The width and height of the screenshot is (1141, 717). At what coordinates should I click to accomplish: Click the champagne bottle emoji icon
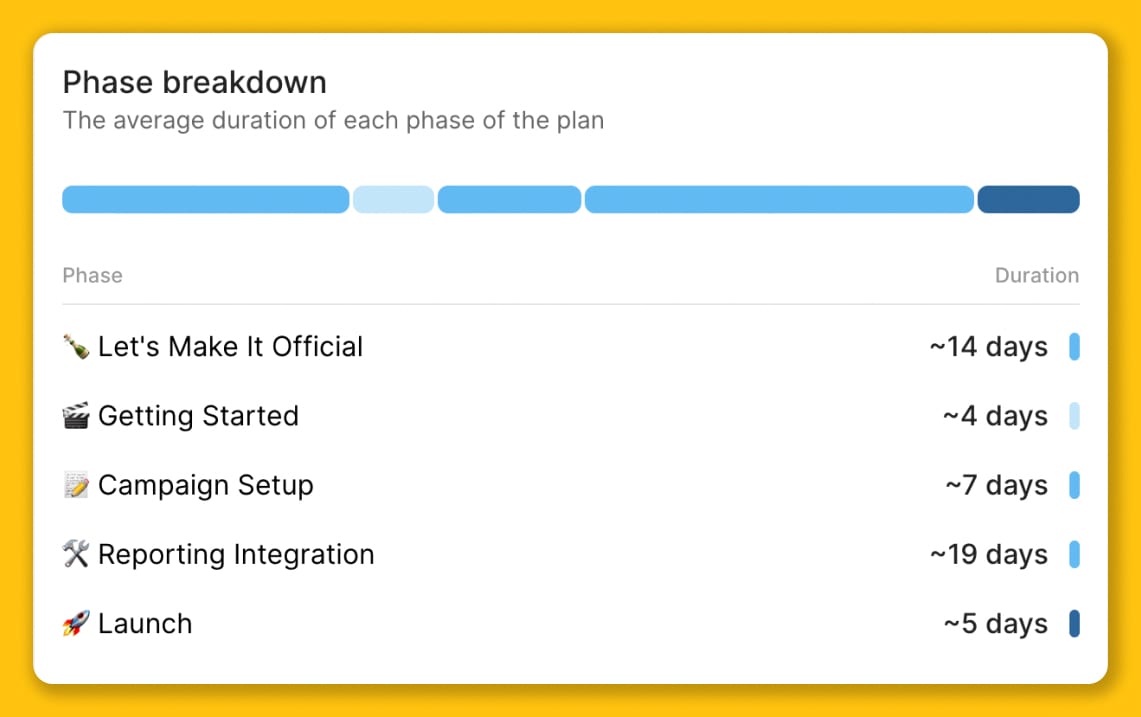pos(76,346)
